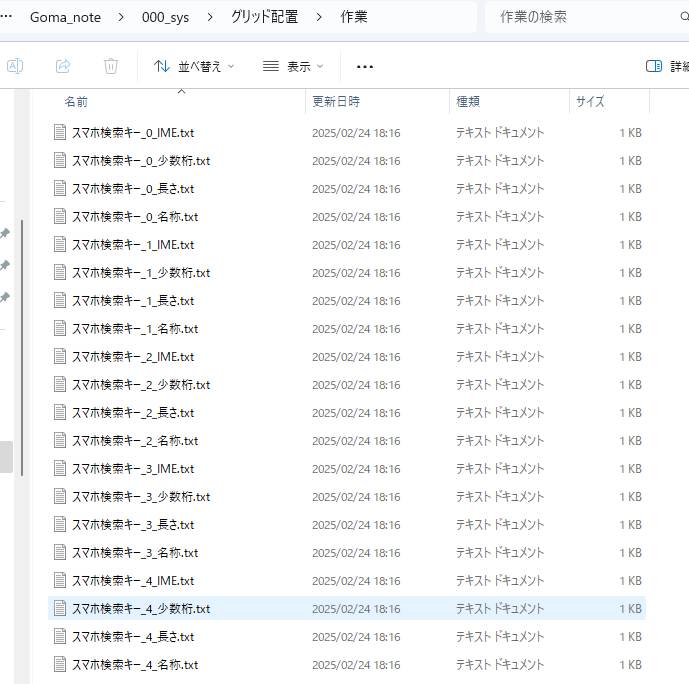
Task: Click the file icon of スマホ検索キー_0_IME.txt
Action: pos(60,132)
